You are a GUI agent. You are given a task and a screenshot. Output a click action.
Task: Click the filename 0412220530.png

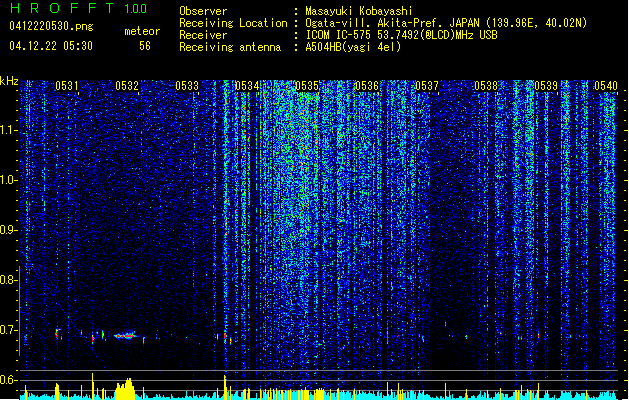point(51,26)
